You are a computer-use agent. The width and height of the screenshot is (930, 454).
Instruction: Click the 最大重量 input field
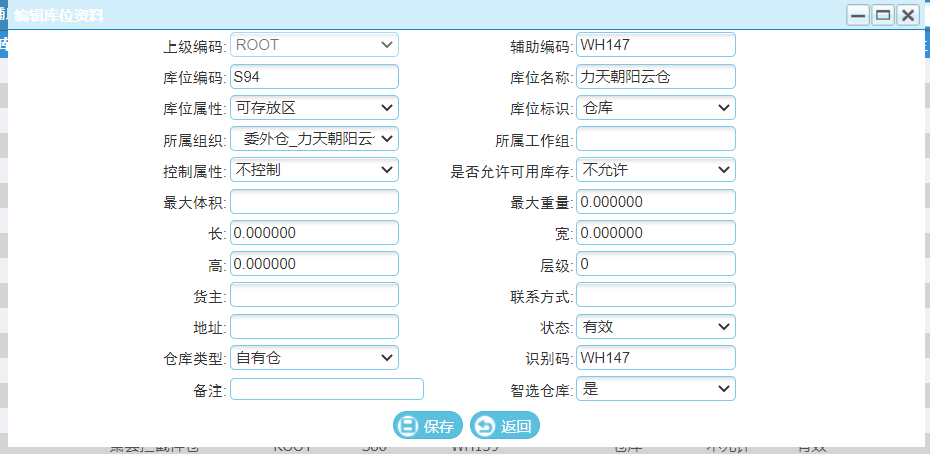655,202
